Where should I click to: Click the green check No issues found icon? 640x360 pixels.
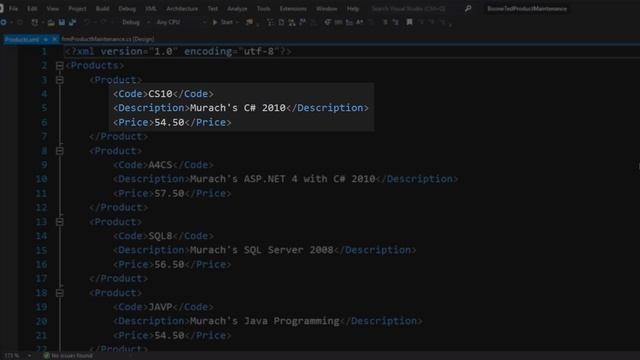[46, 356]
